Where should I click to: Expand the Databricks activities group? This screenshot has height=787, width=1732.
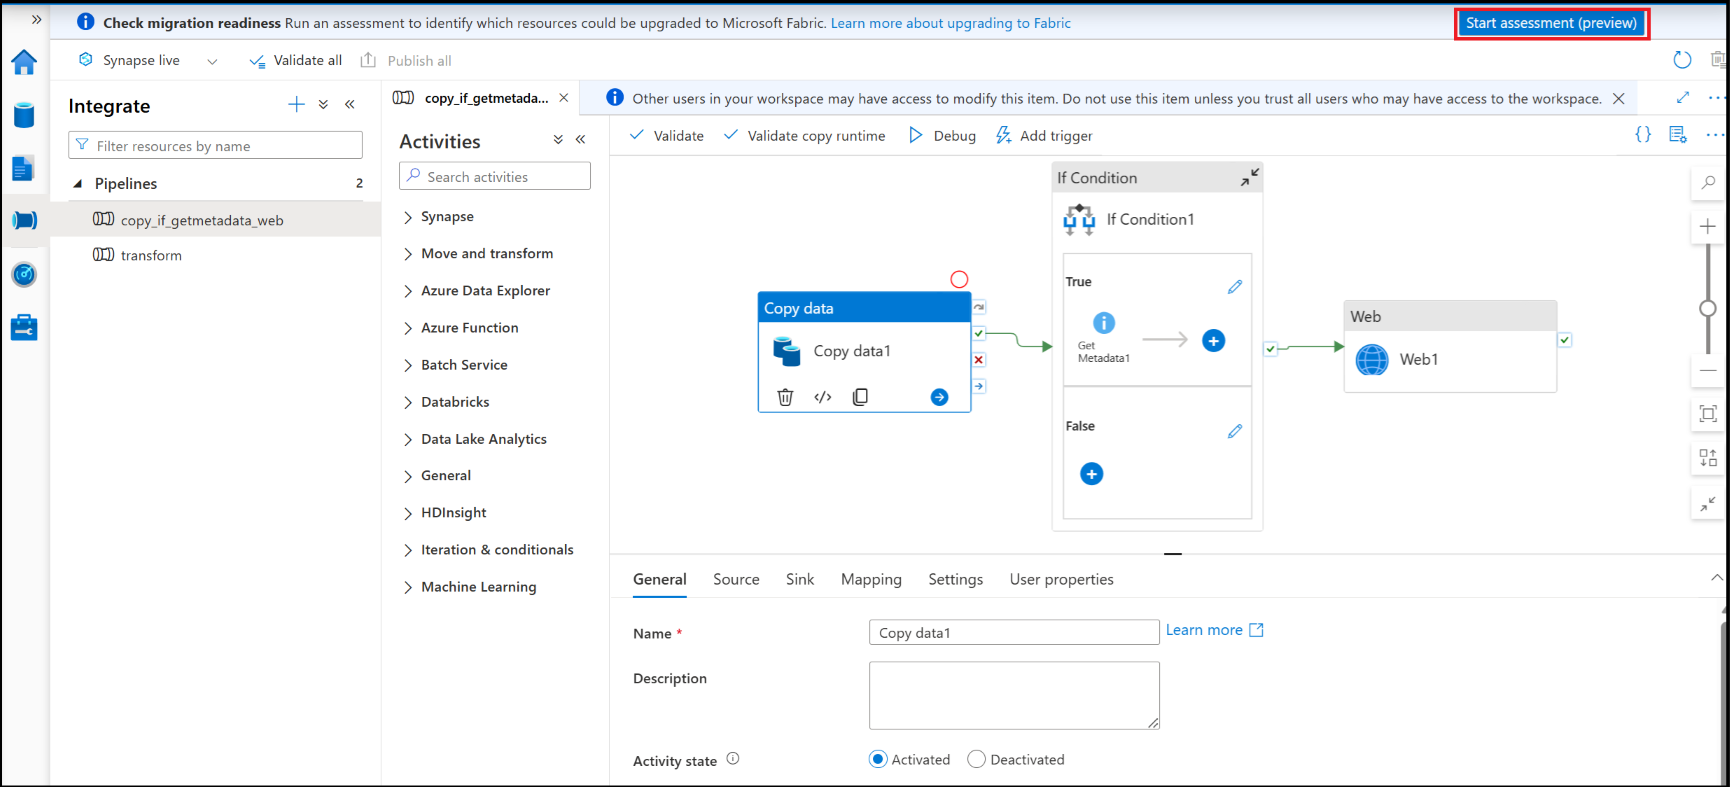pos(408,402)
